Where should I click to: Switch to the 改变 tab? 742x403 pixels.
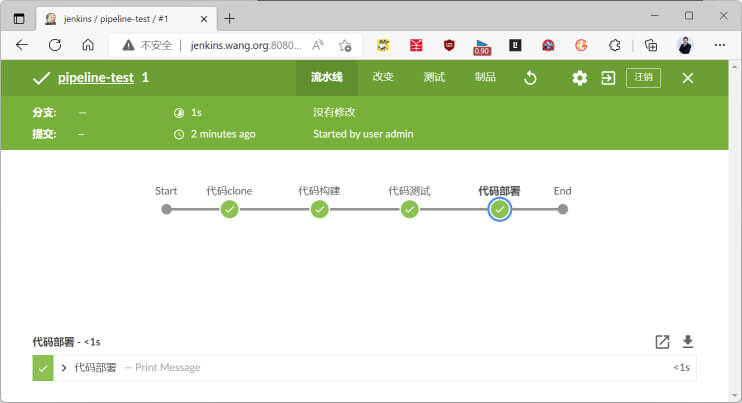coord(383,77)
